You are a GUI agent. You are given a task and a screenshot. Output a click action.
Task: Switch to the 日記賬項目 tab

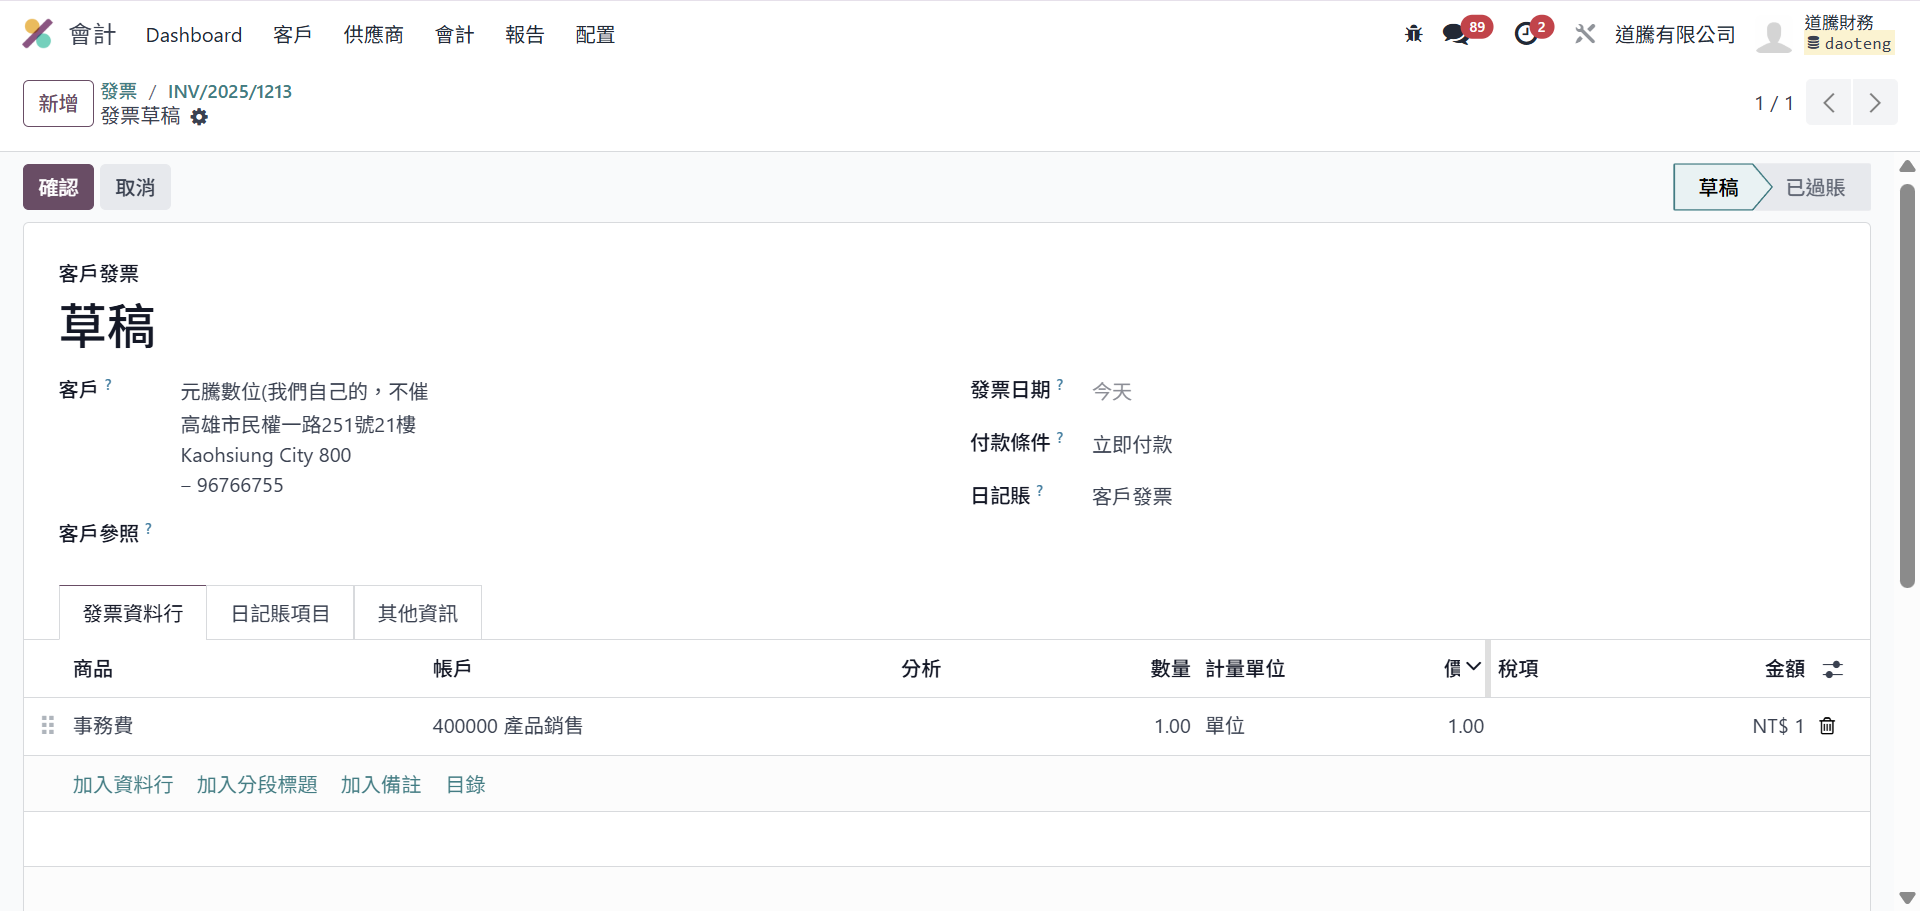tap(280, 613)
